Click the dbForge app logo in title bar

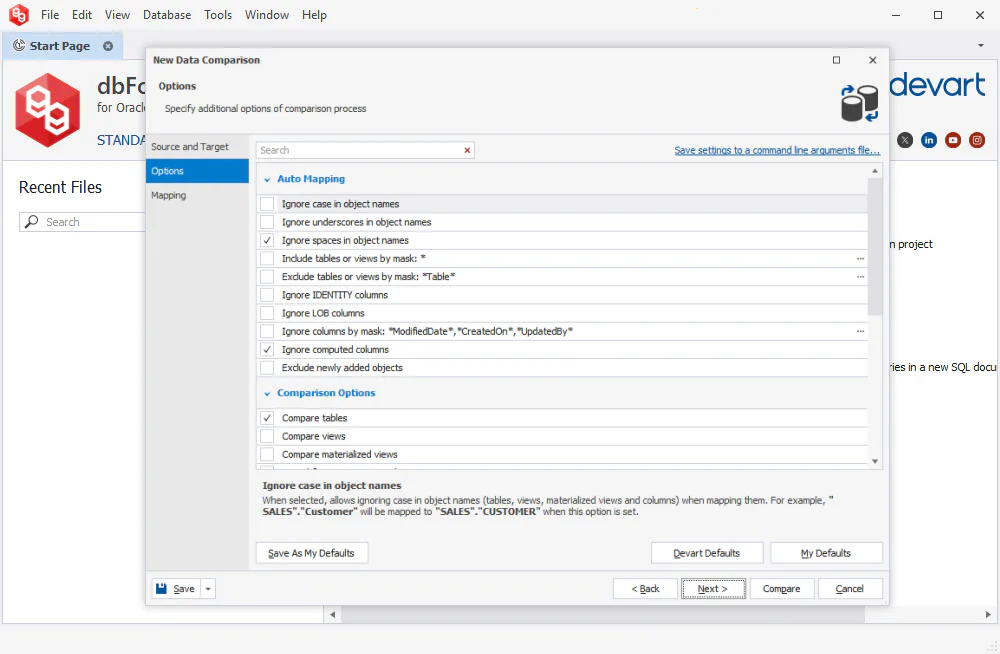pos(19,15)
